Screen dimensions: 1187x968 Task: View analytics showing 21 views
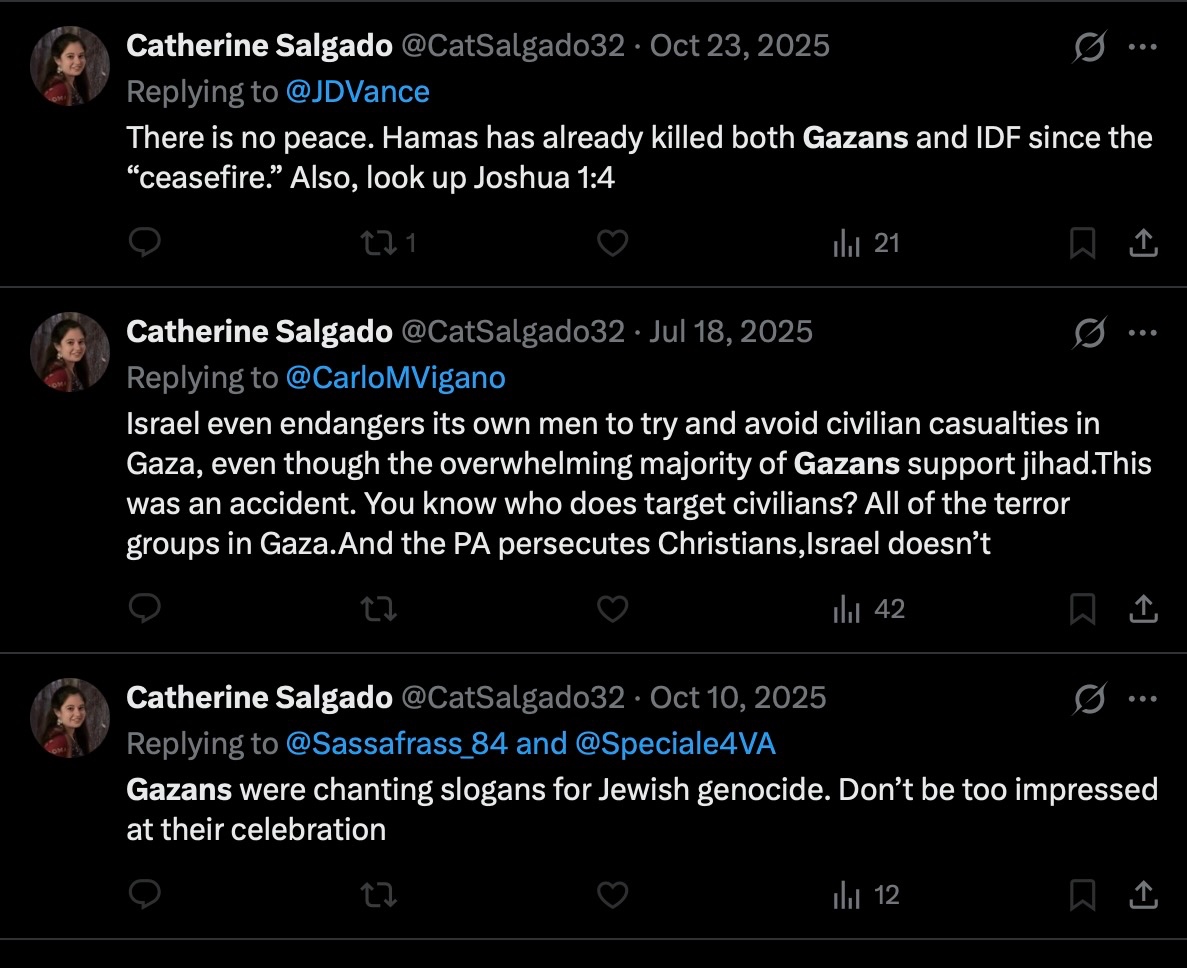click(x=866, y=243)
